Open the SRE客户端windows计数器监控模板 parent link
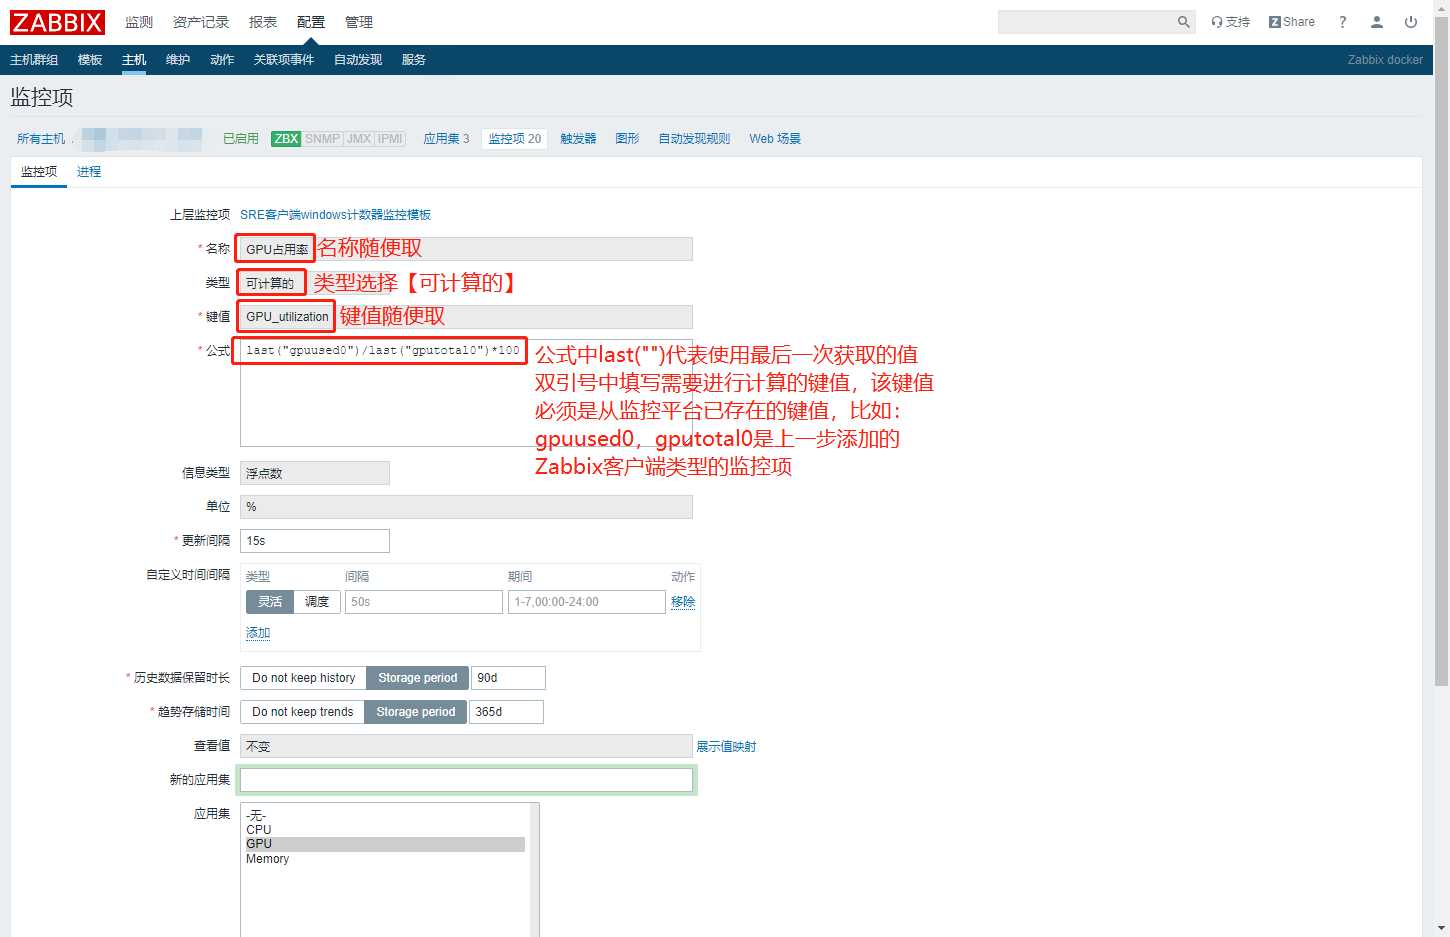 [335, 215]
